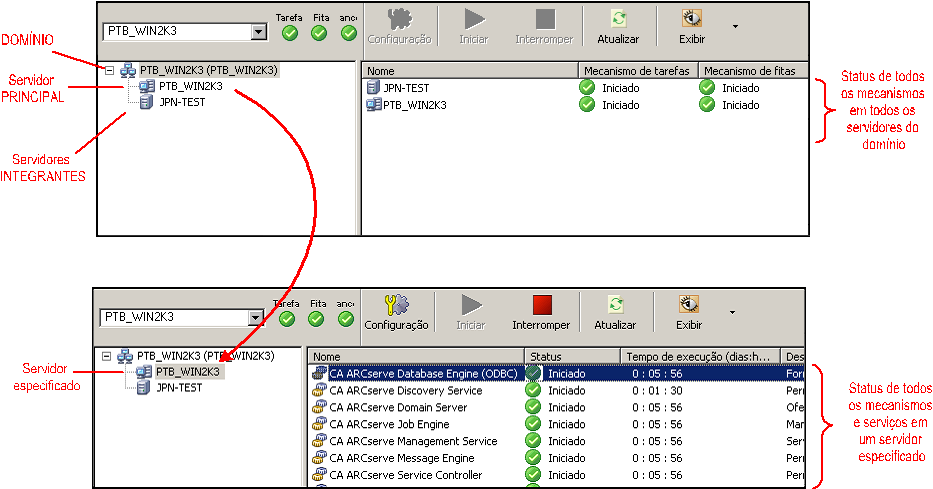This screenshot has height=489, width=933.
Task: Sort by Tempo de execução column
Action: tap(700, 357)
